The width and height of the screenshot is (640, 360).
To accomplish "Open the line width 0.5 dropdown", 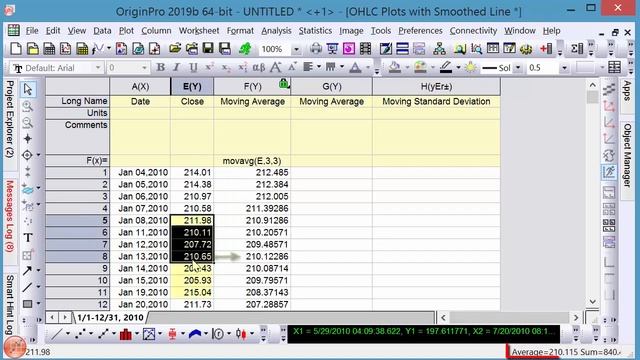I will (x=564, y=68).
